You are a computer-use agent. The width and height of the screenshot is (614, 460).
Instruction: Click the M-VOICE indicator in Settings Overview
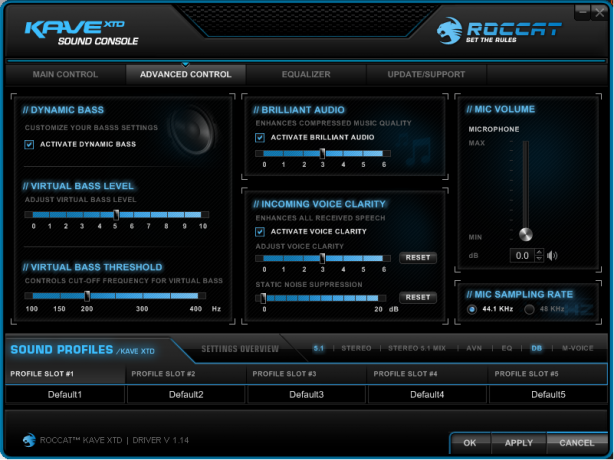click(x=578, y=348)
